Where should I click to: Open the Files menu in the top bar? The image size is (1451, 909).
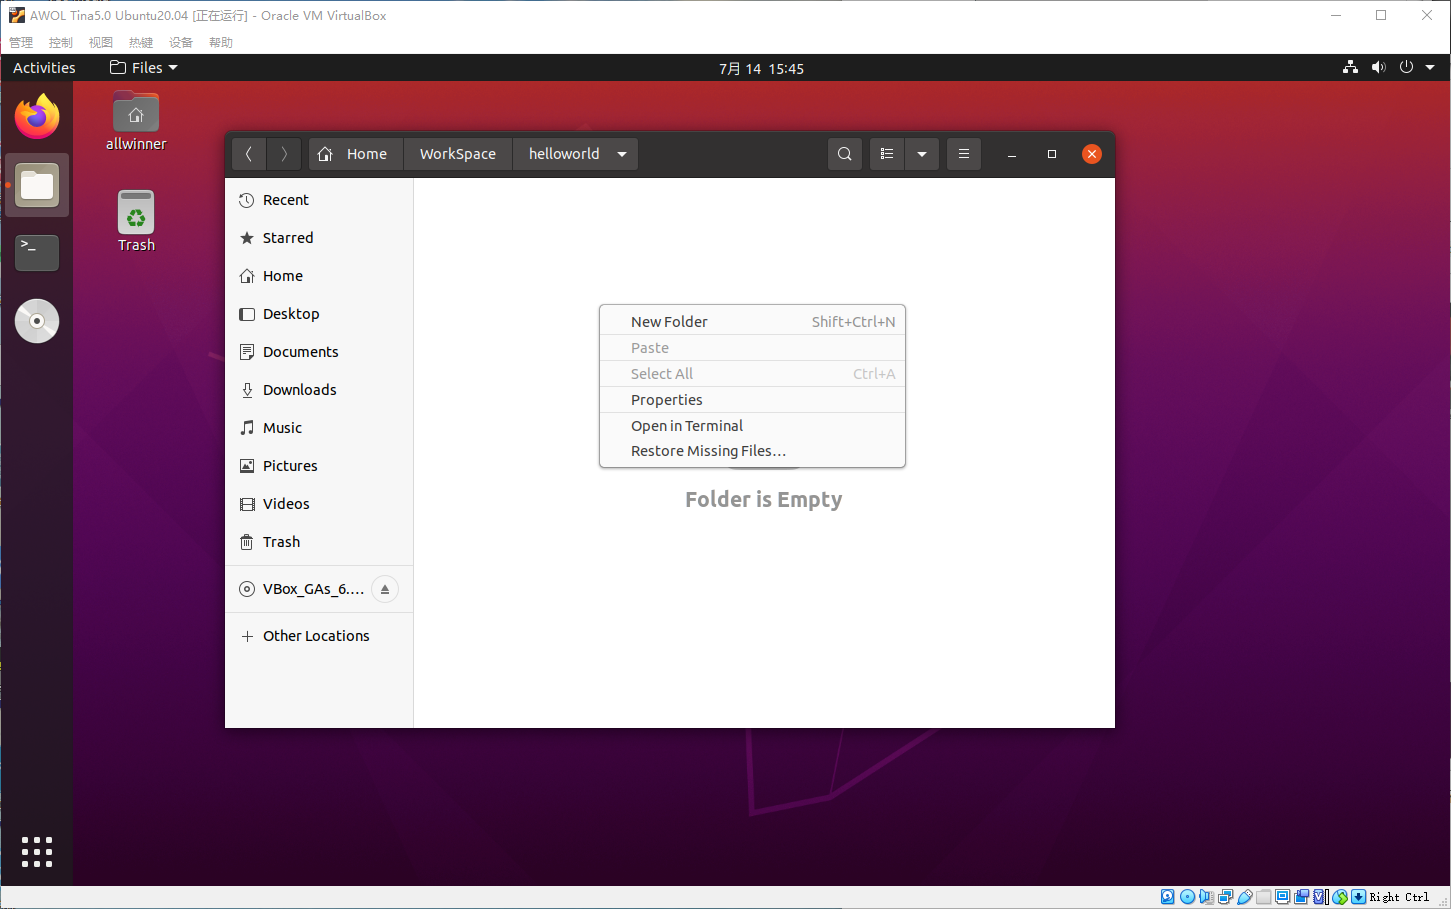coord(142,67)
